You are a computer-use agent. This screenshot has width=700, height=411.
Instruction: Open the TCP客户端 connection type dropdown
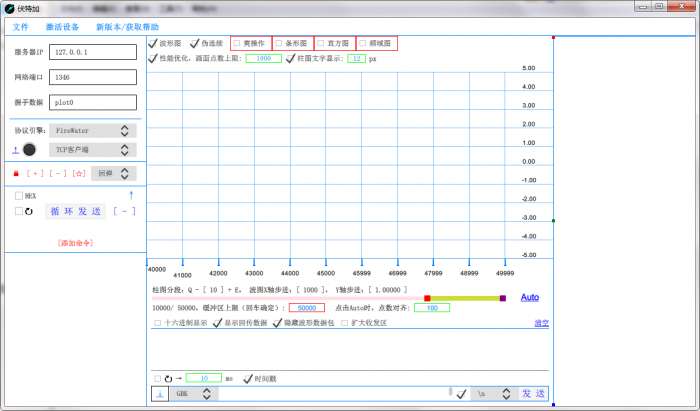92,149
